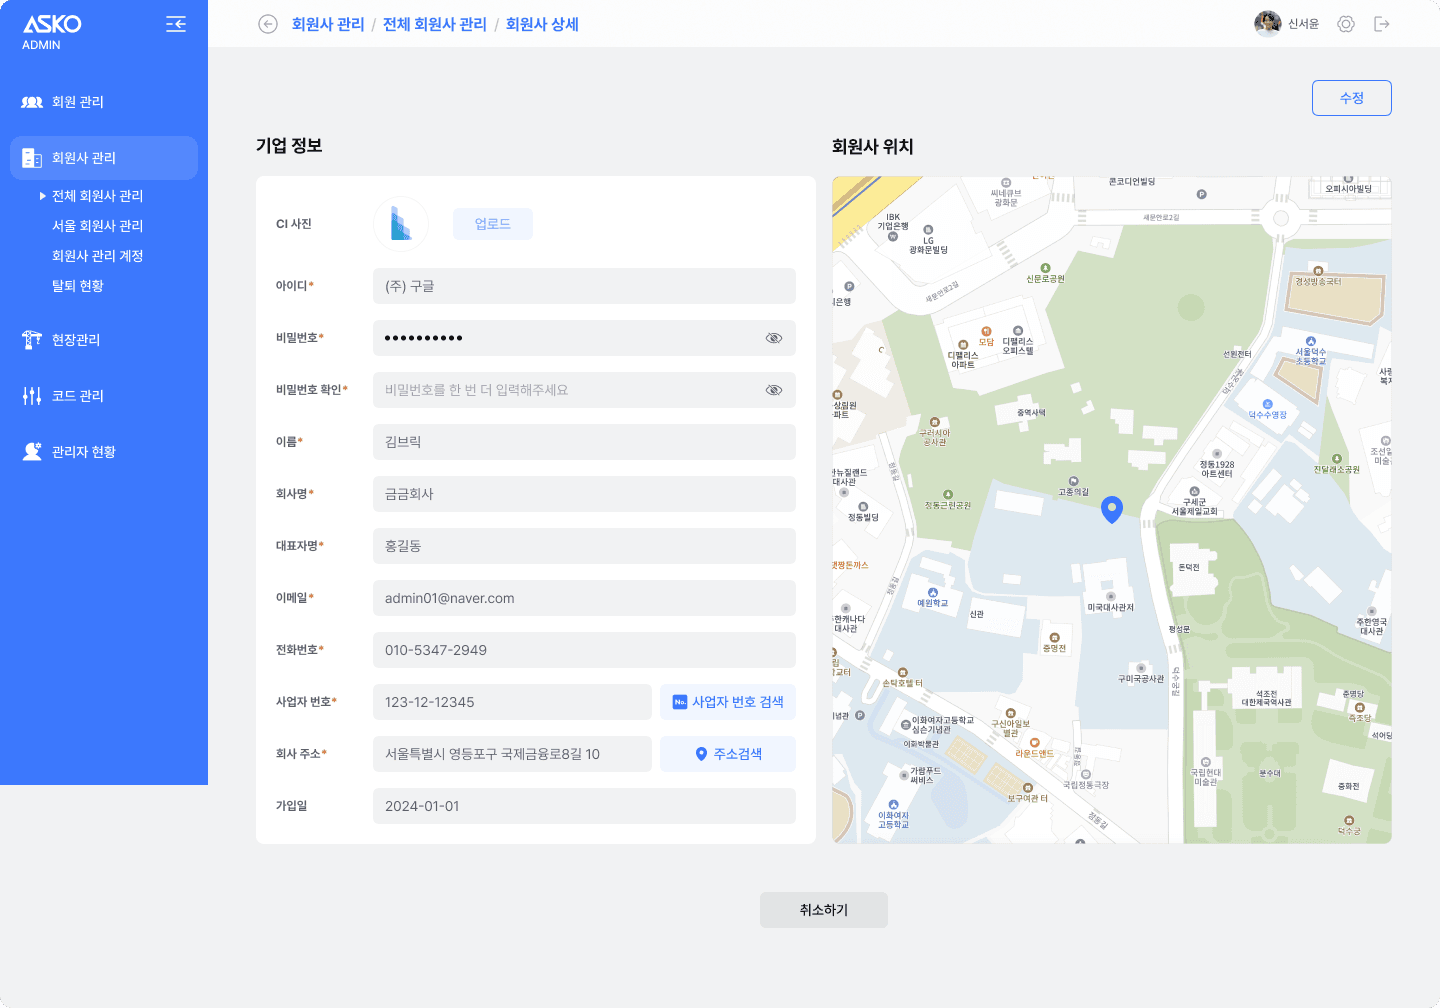Click the 회원사 상세 breadcrumb
The height and width of the screenshot is (1008, 1440).
542,24
